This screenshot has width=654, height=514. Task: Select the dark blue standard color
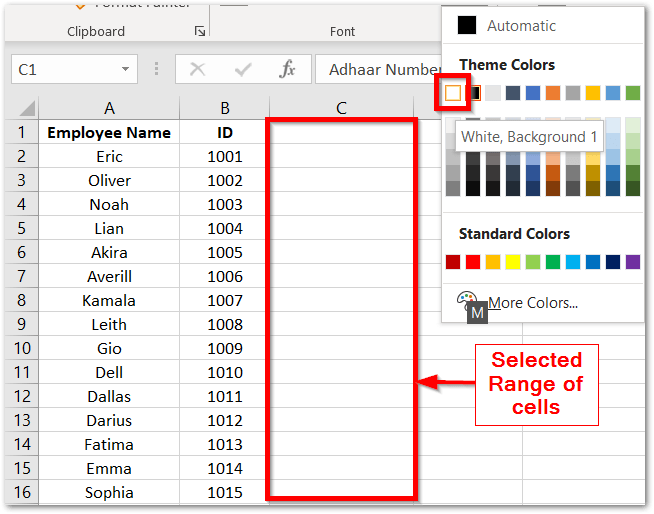click(x=613, y=262)
